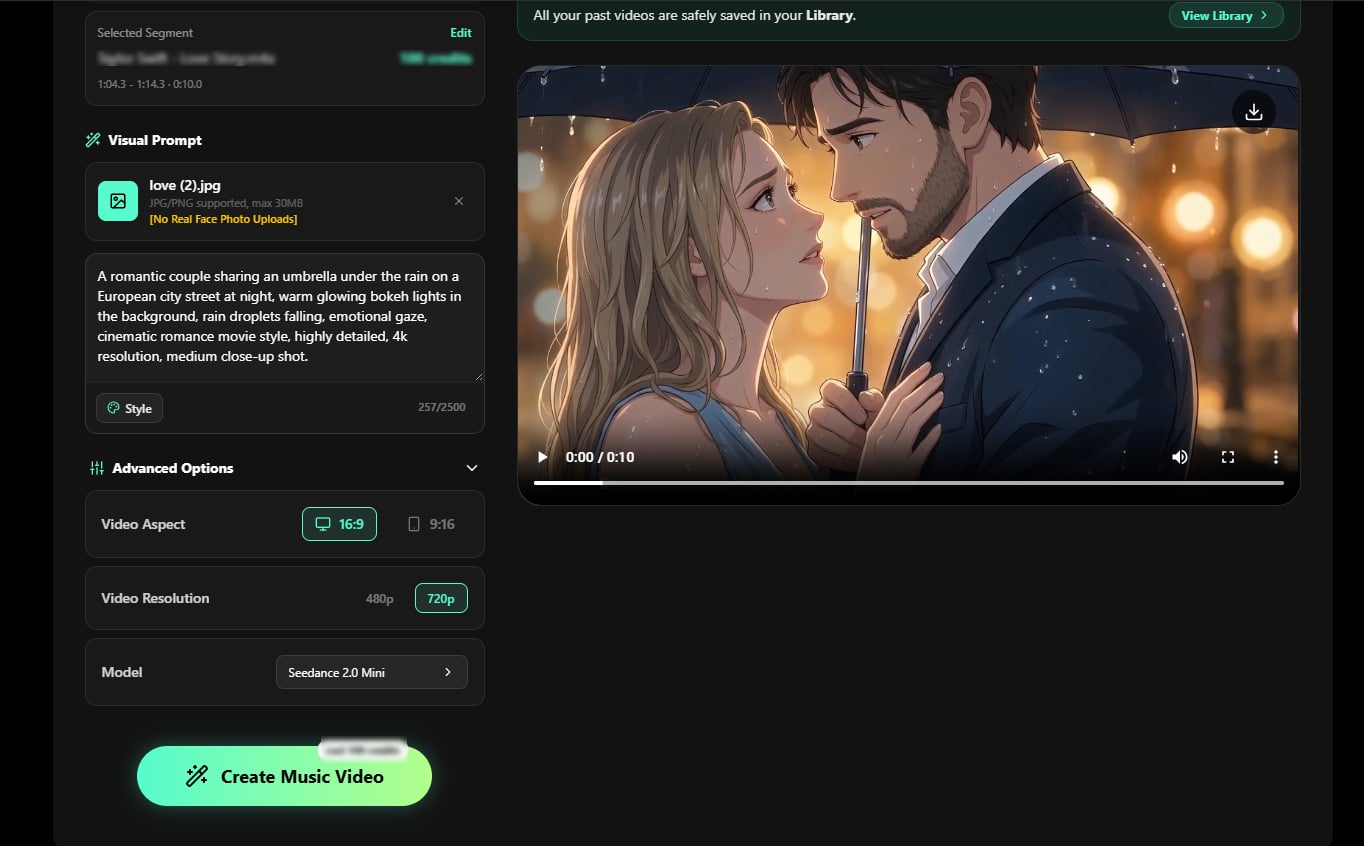Select the 9:16 video aspect
The height and width of the screenshot is (846, 1364).
point(432,524)
